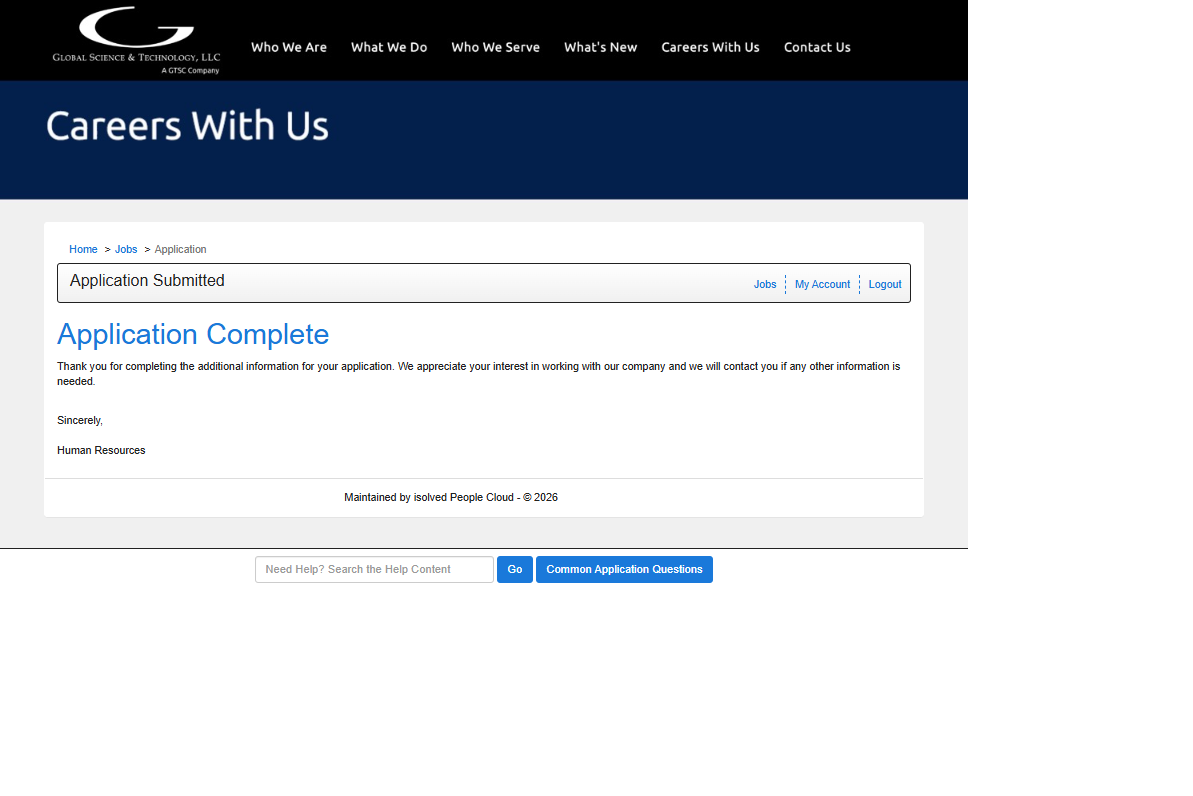Open the What's New menu item

click(600, 47)
